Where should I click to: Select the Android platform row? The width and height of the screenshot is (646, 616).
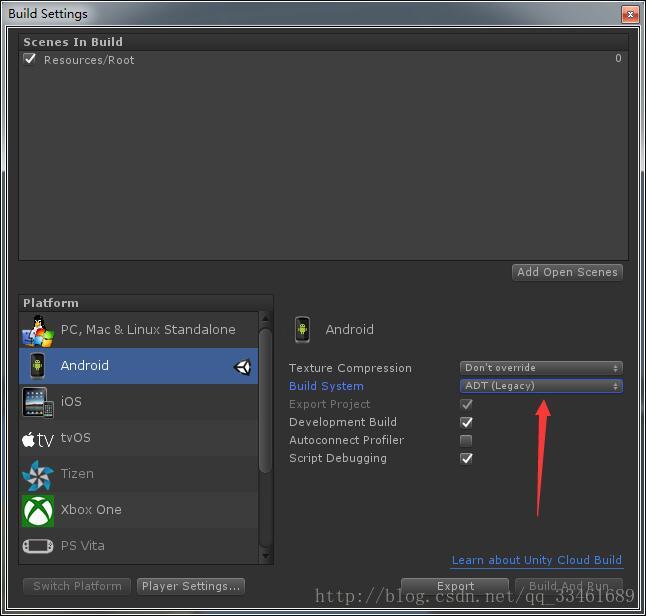[139, 366]
